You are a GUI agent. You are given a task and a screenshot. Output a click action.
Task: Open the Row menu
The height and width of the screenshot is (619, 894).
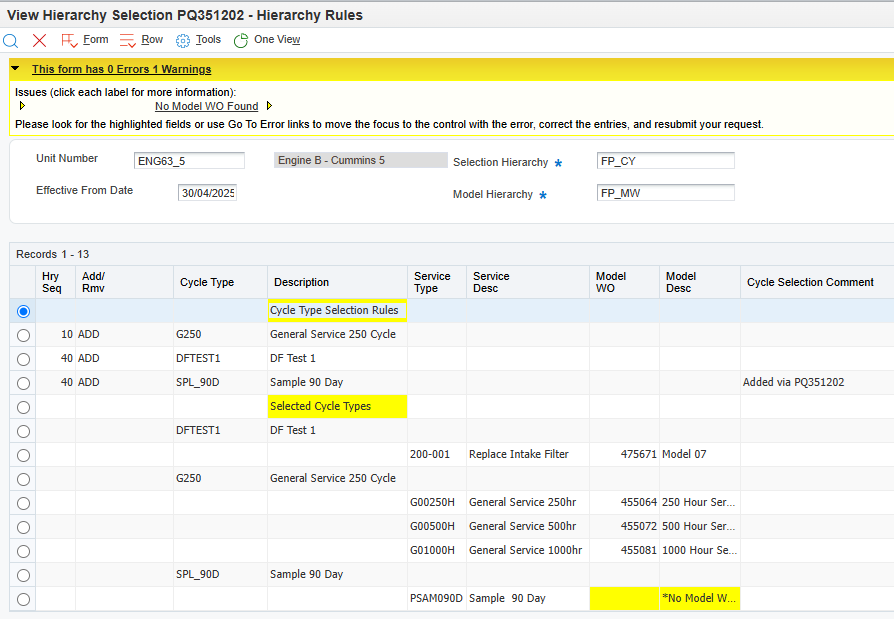coord(152,40)
